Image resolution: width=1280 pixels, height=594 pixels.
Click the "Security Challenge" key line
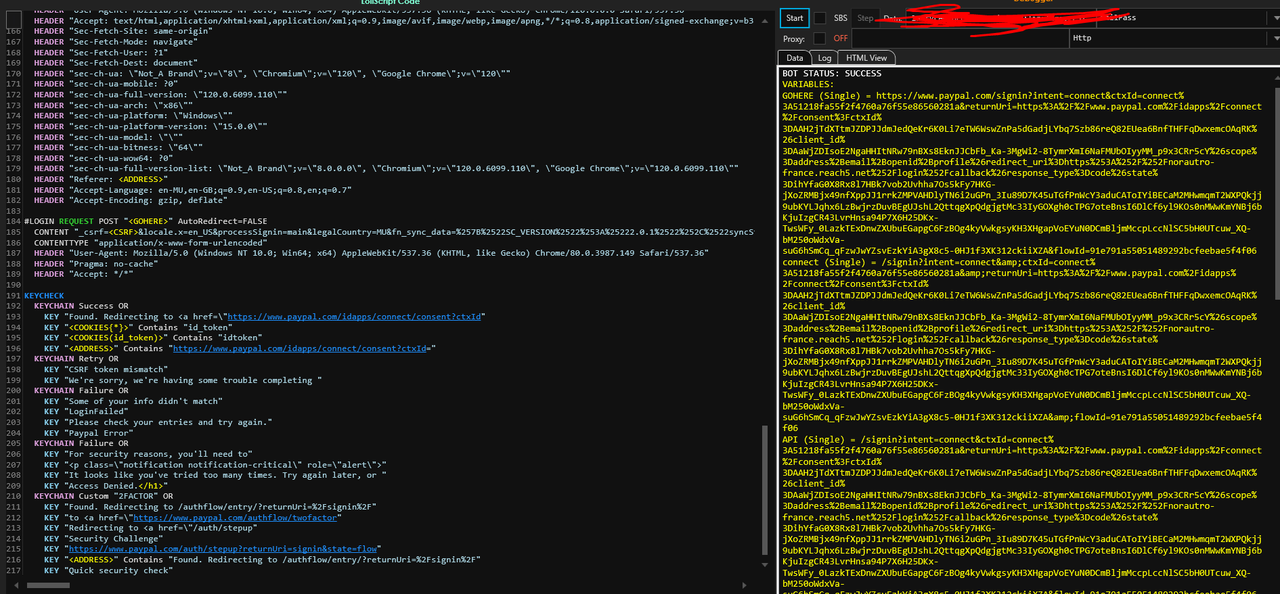[103, 538]
